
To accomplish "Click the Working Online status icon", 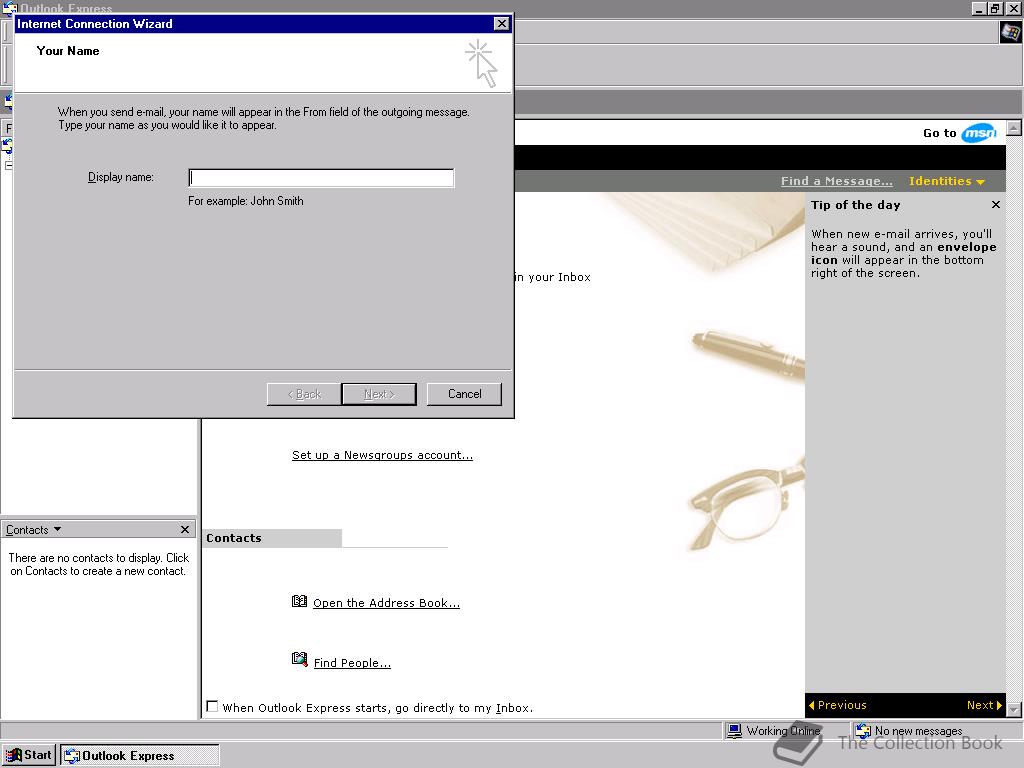I will click(734, 731).
